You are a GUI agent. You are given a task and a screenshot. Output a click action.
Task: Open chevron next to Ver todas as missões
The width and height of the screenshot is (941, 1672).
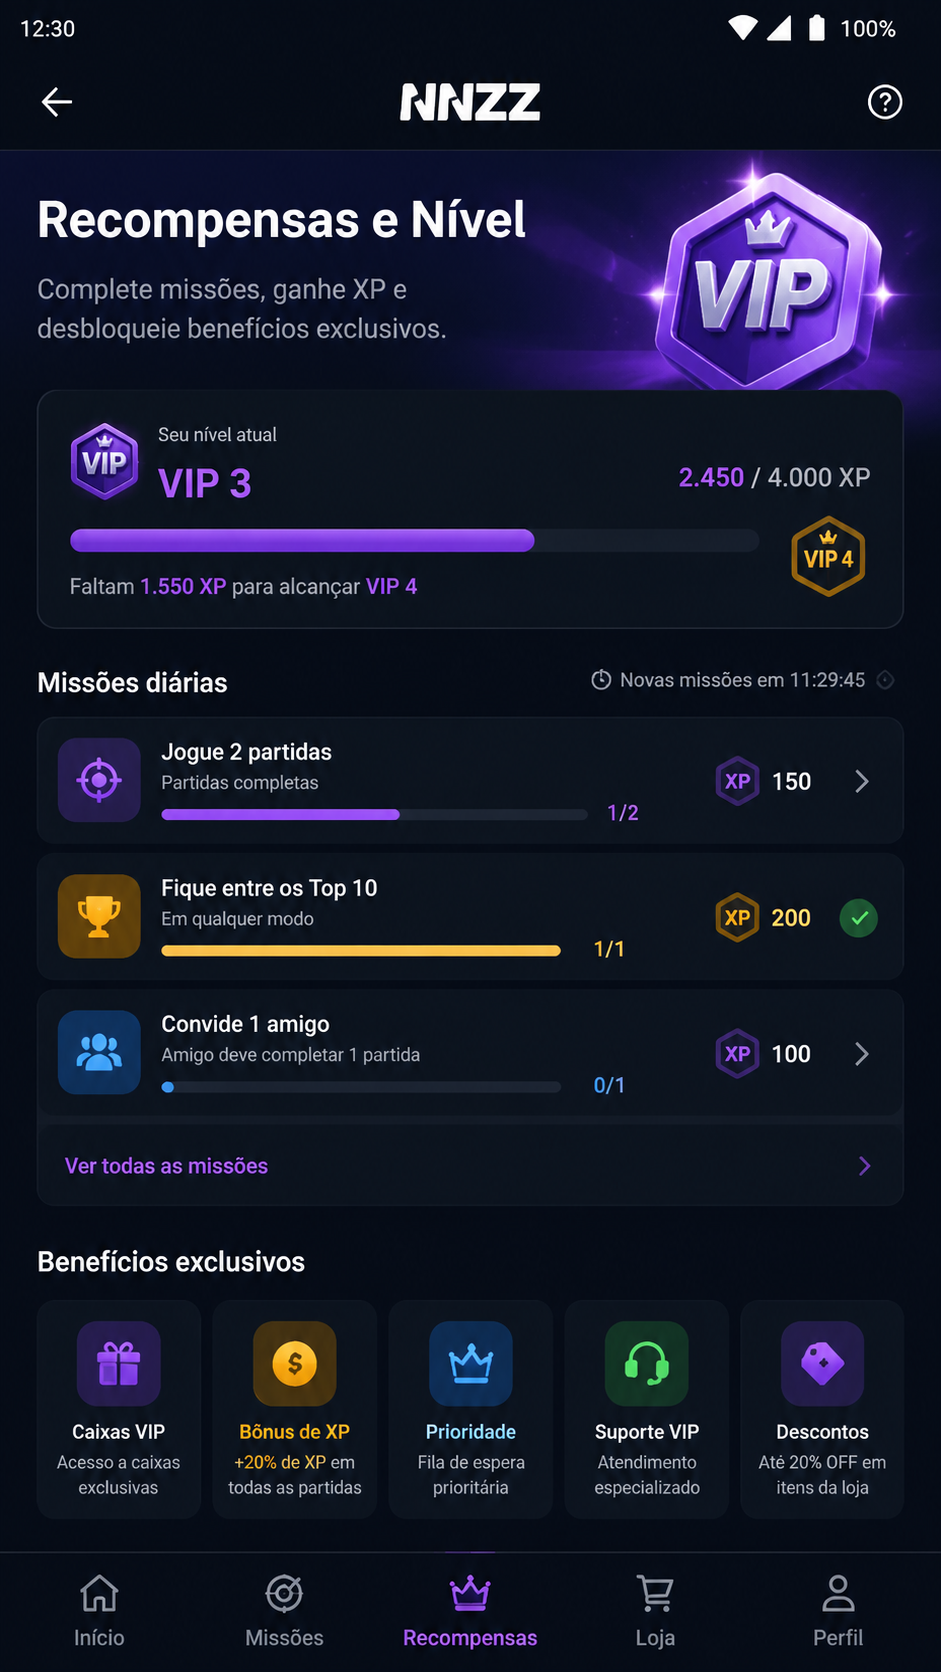865,1166
